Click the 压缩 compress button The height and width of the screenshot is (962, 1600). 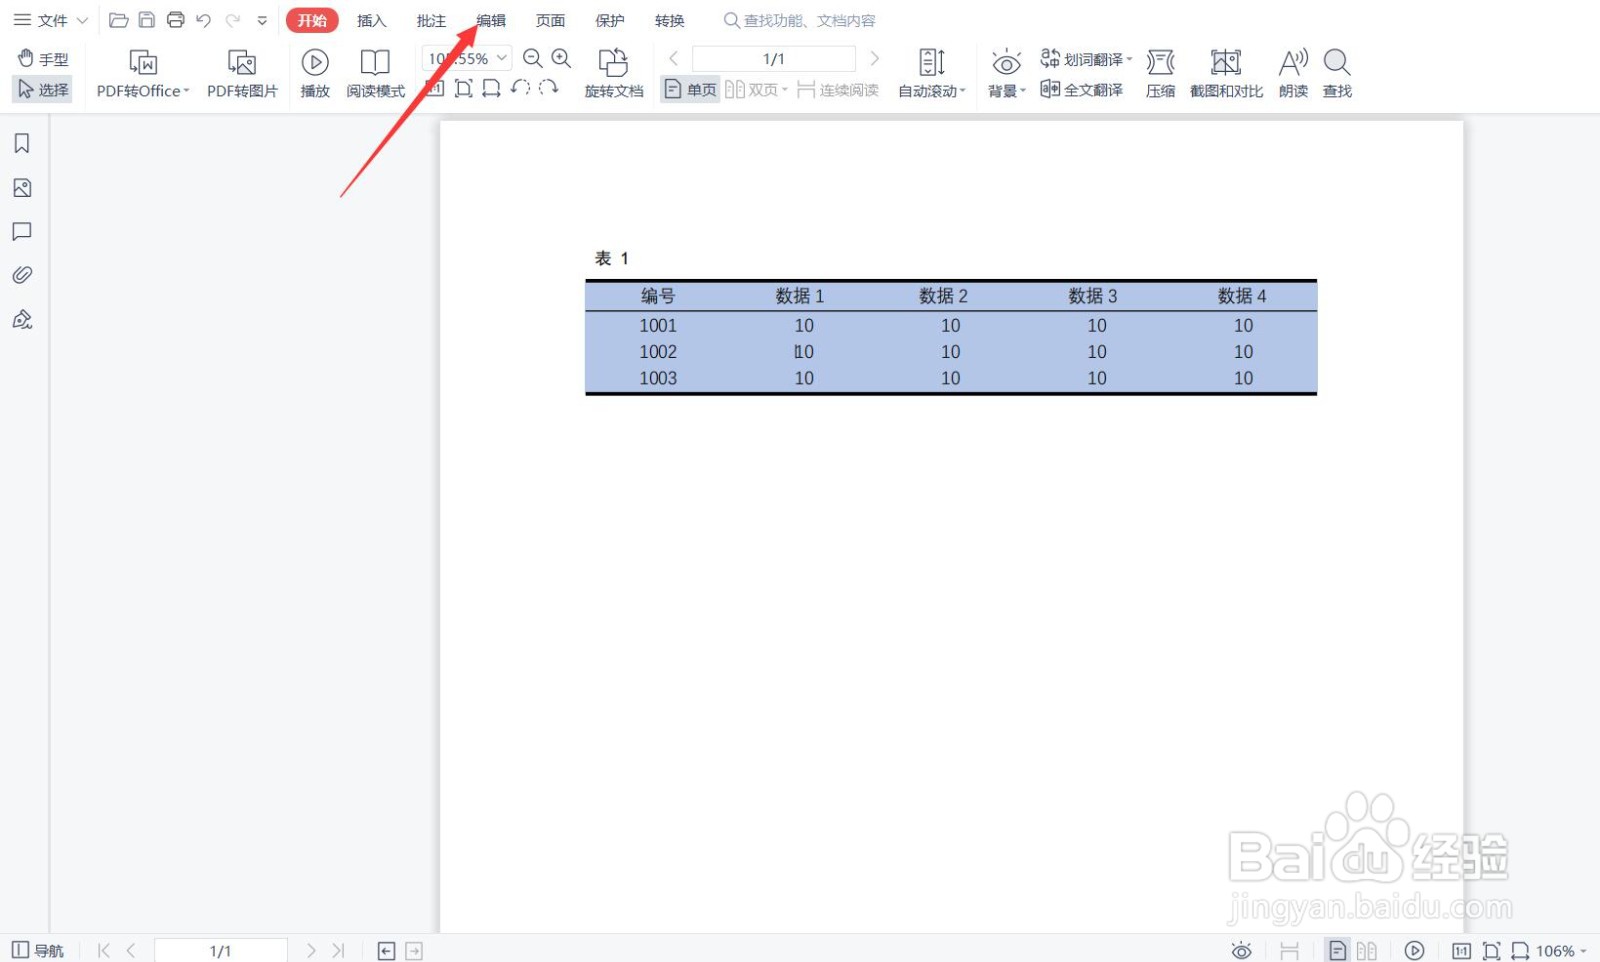pyautogui.click(x=1160, y=74)
